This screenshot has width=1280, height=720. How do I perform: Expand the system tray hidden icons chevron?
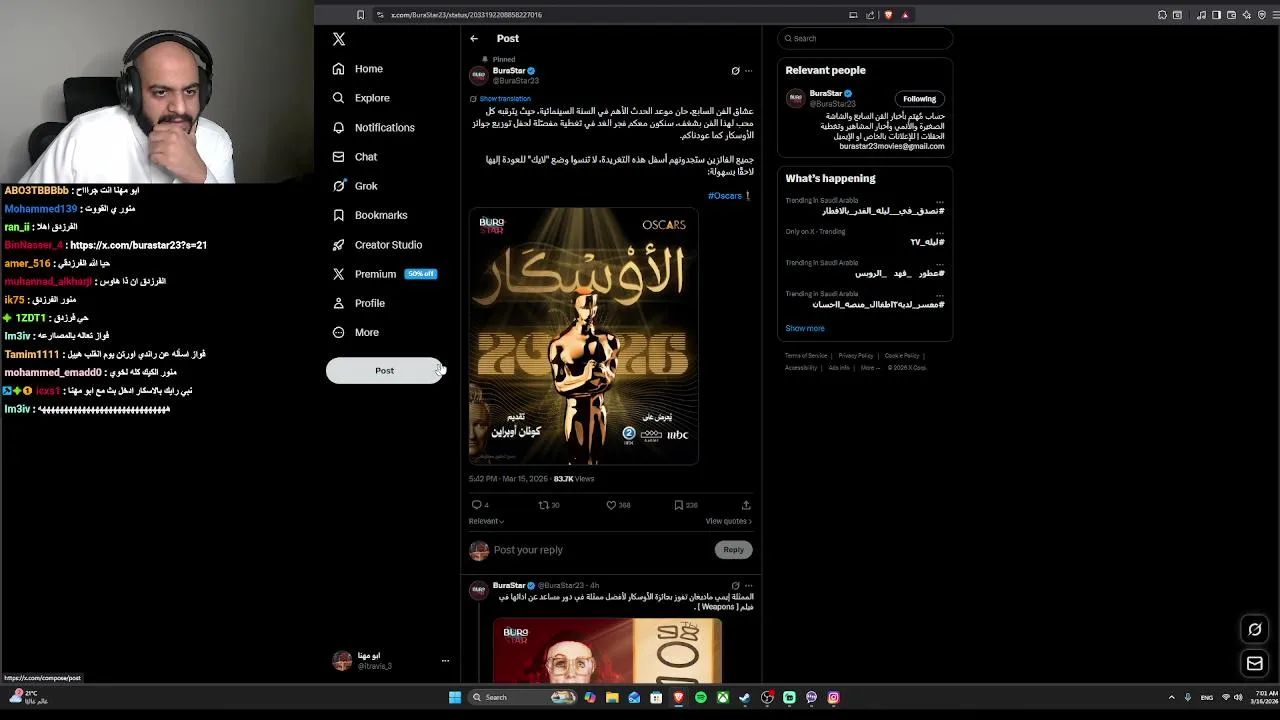tap(1171, 697)
